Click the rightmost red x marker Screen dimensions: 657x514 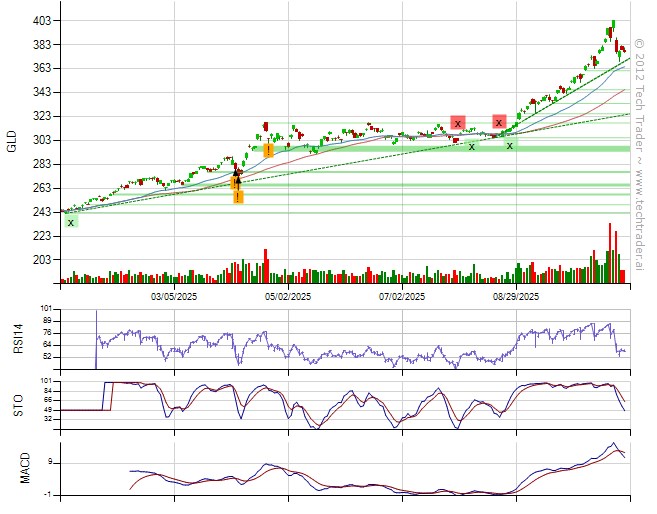click(x=499, y=122)
